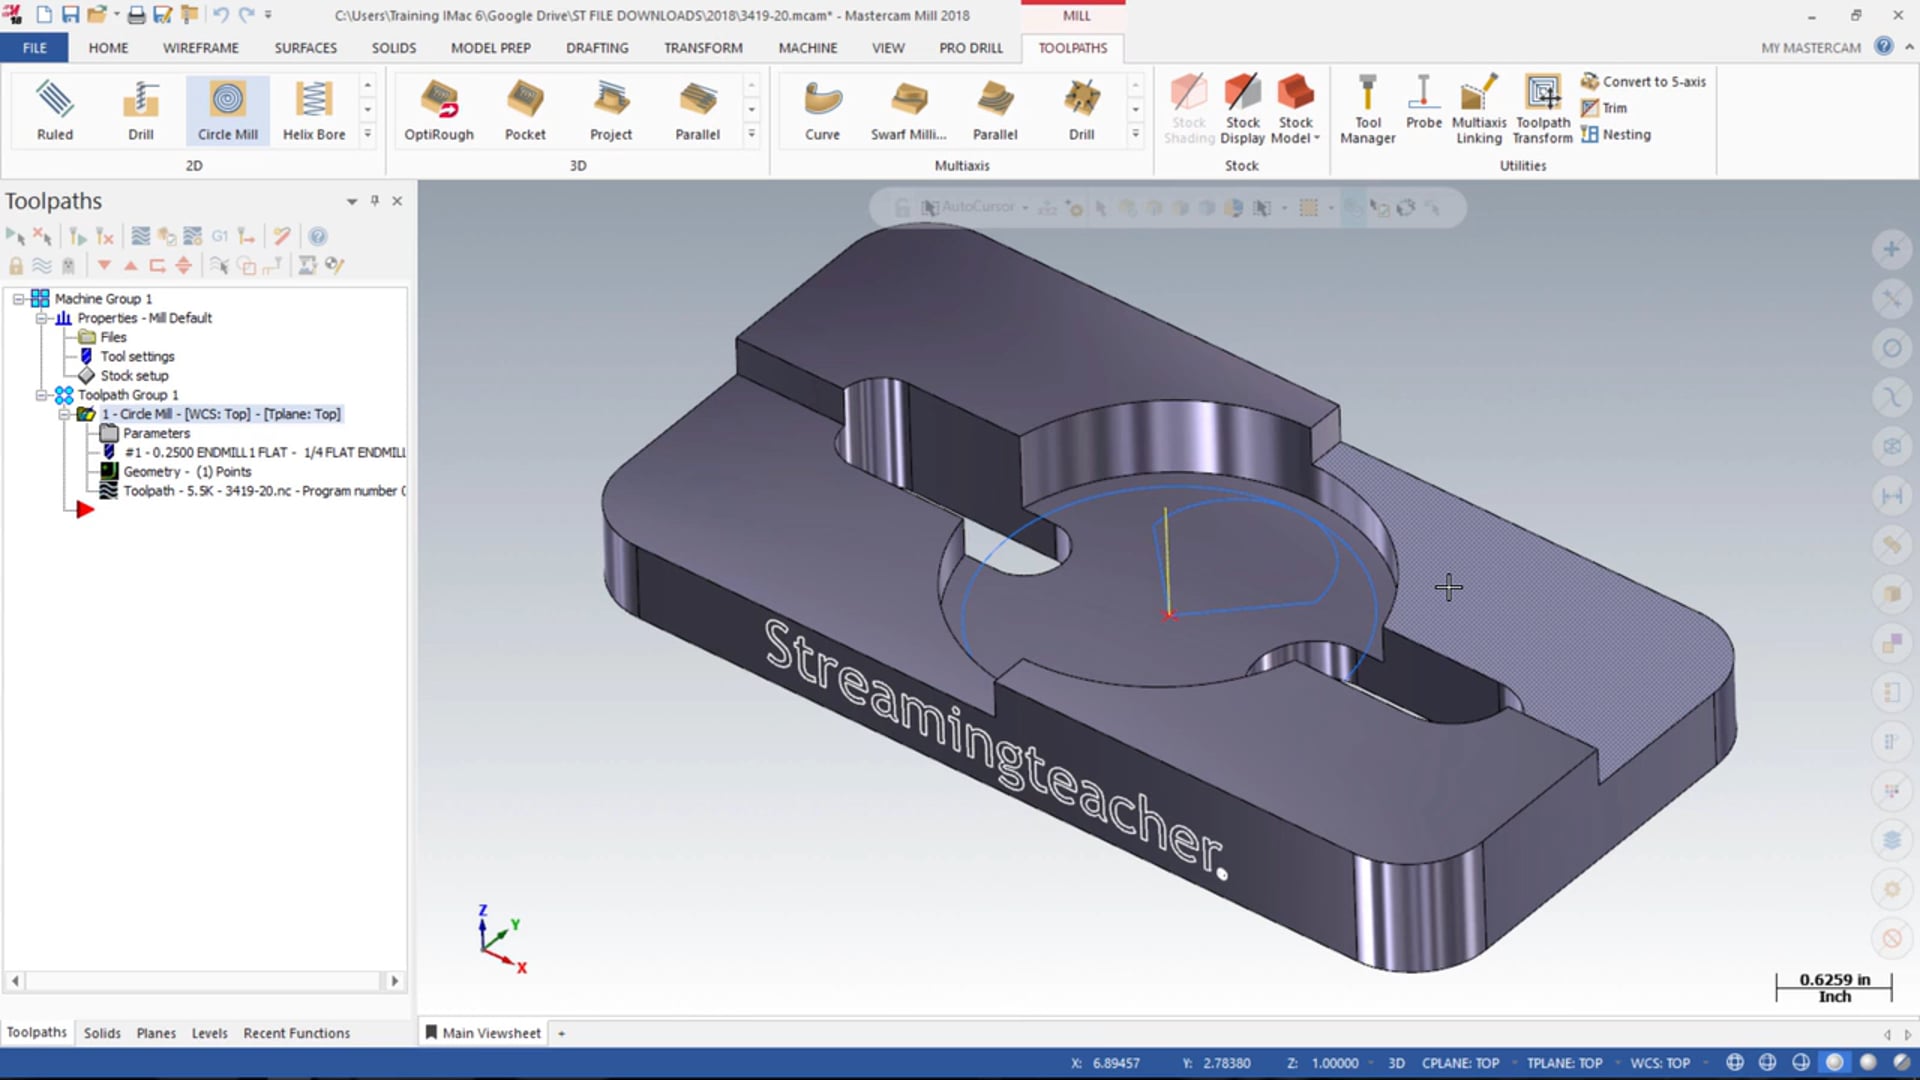Screen dimensions: 1920x1080
Task: Open the Tool settings item
Action: coord(137,357)
